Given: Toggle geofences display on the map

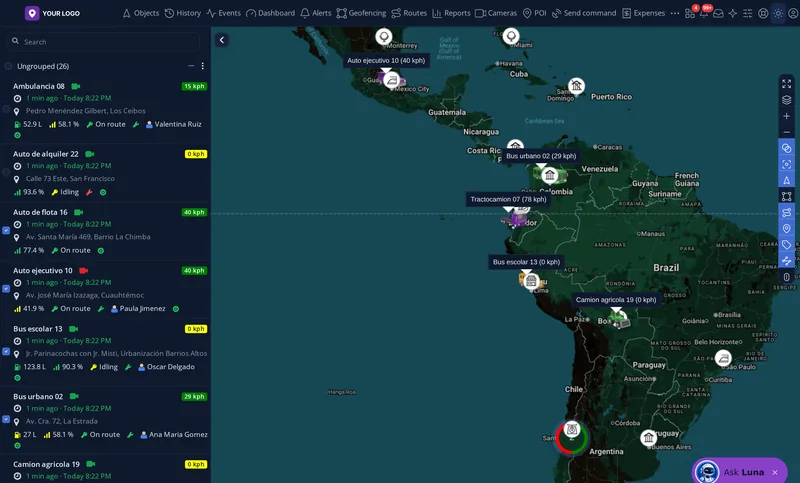Looking at the screenshot, I should point(787,196).
